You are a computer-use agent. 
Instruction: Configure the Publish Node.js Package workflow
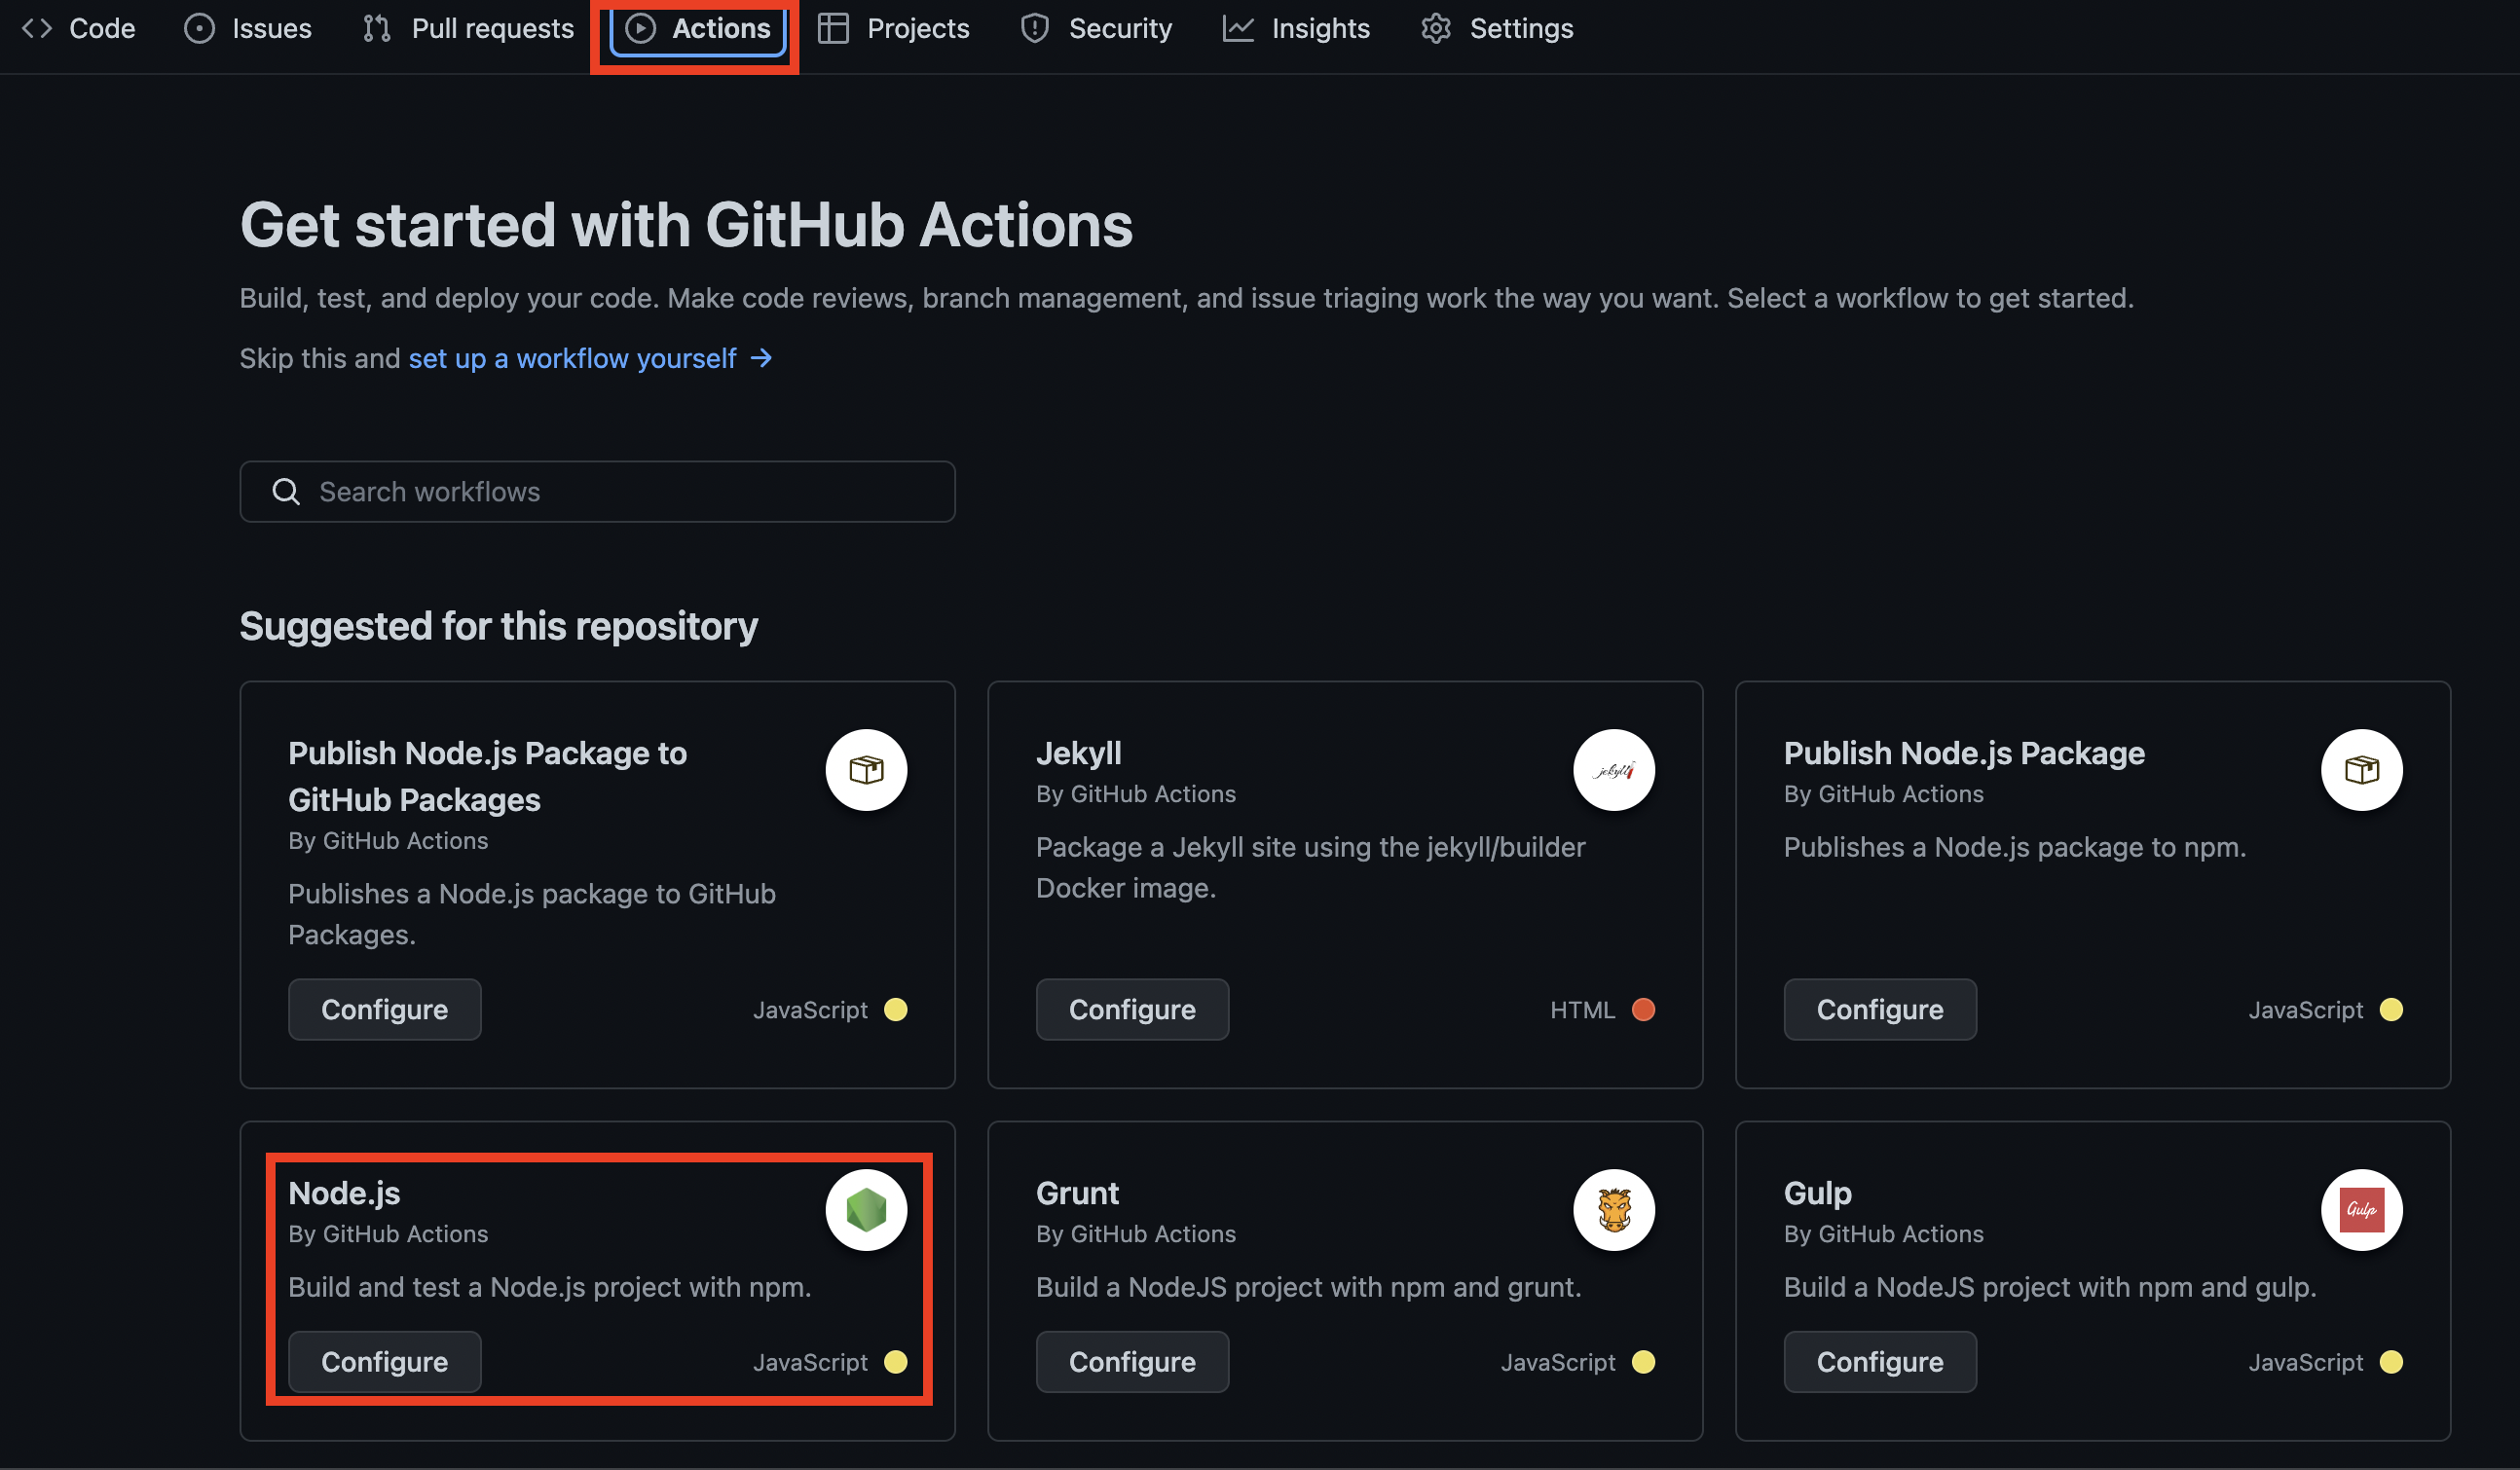[x=1879, y=1009]
